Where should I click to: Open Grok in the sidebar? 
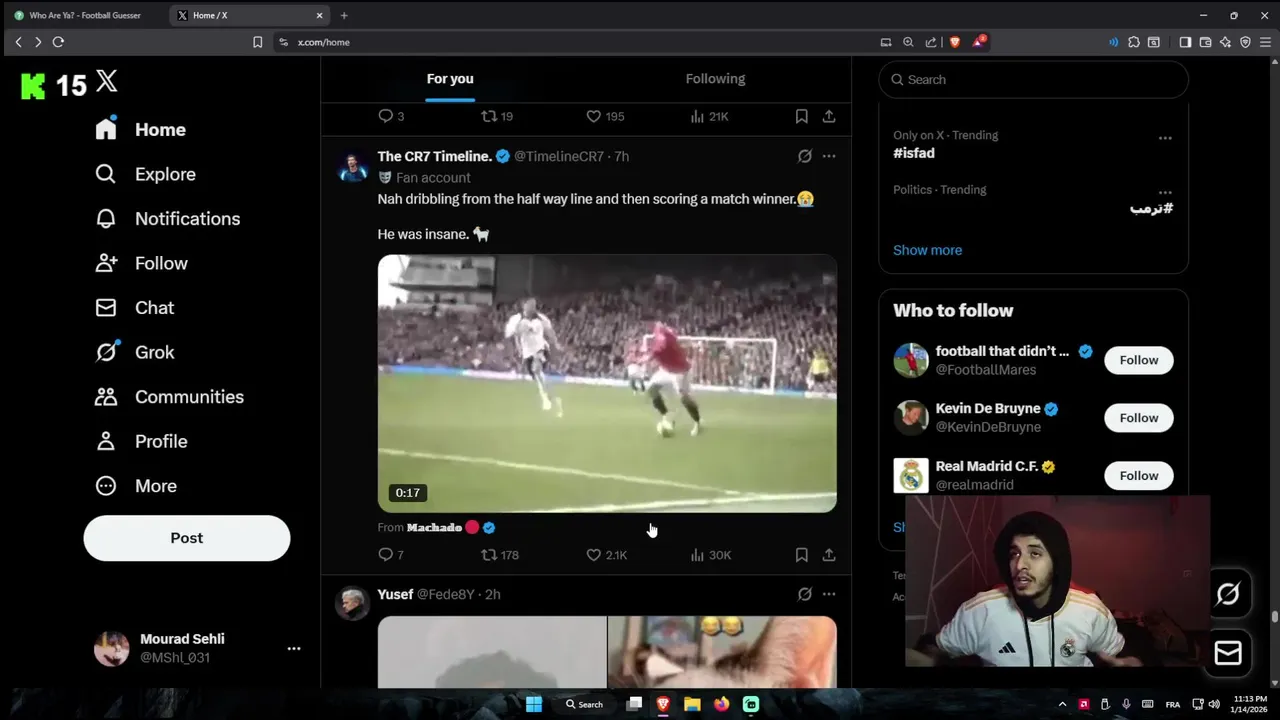135,352
